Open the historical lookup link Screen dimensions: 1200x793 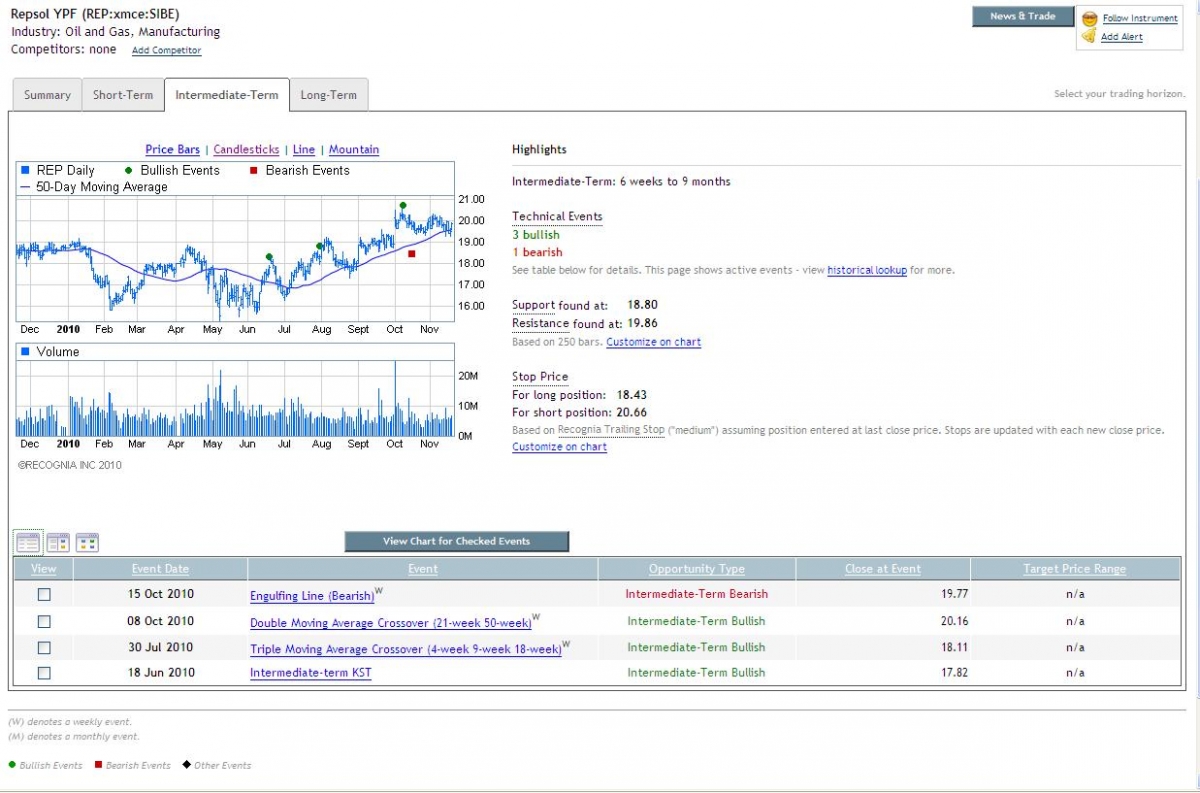click(866, 271)
